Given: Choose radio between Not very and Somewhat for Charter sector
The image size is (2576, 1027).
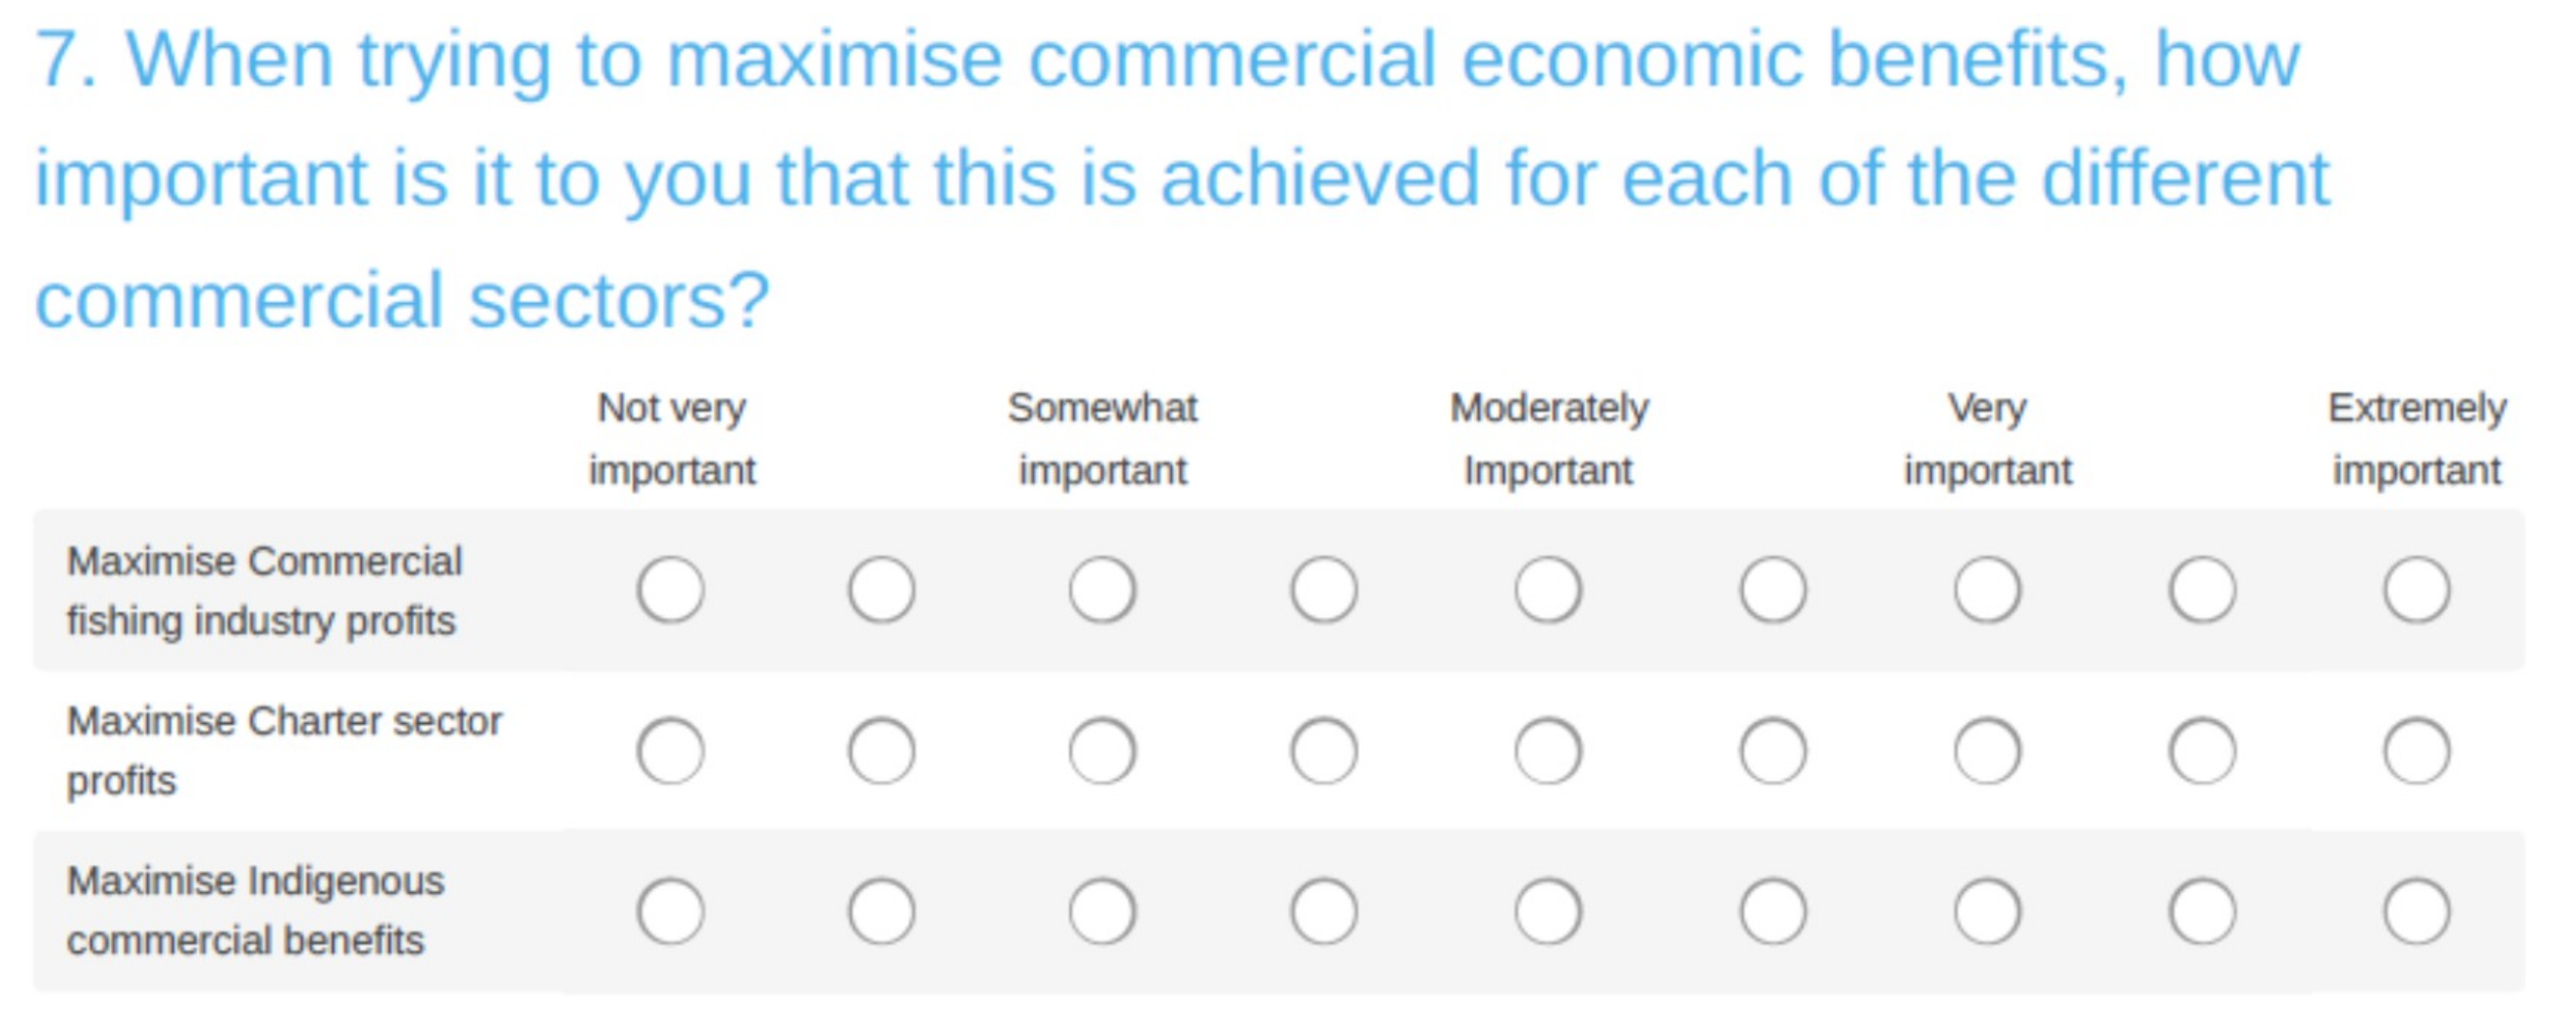Looking at the screenshot, I should pyautogui.click(x=881, y=750).
